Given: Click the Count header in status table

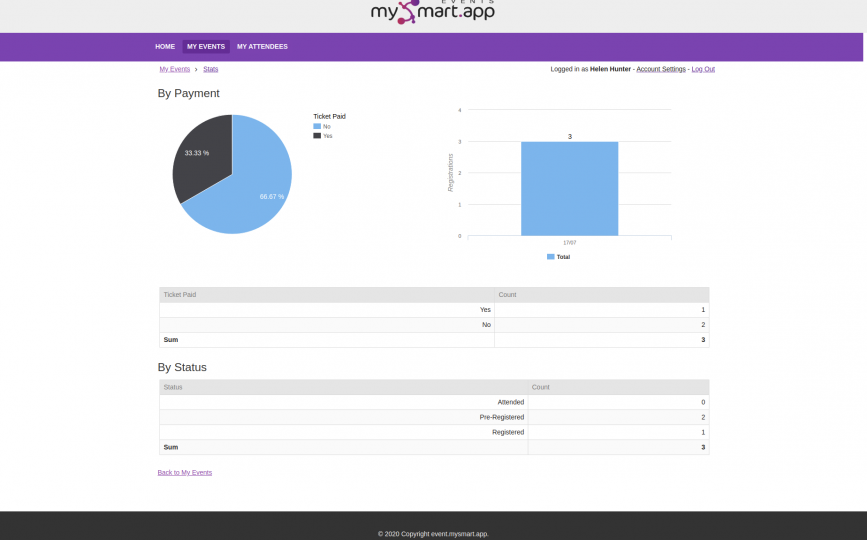Looking at the screenshot, I should pos(618,387).
